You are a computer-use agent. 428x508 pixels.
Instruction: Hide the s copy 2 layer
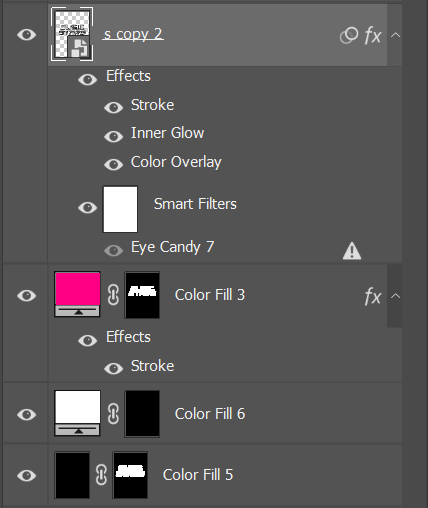26,34
